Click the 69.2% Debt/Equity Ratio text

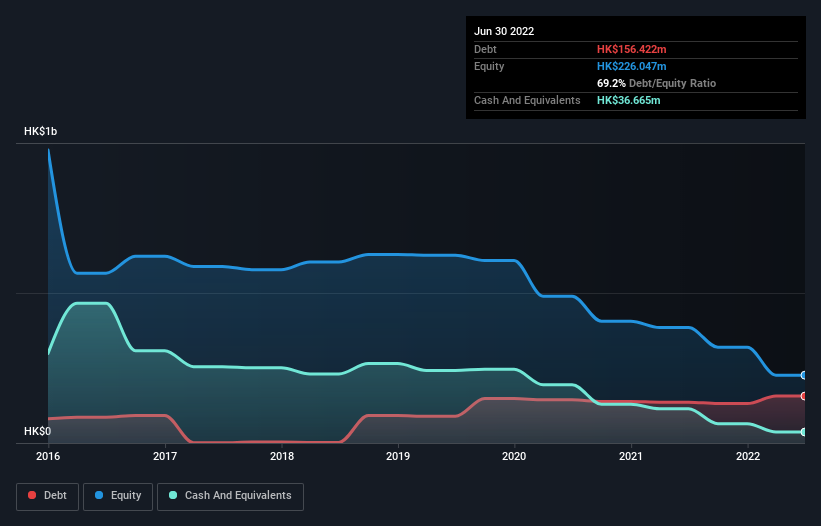(657, 83)
